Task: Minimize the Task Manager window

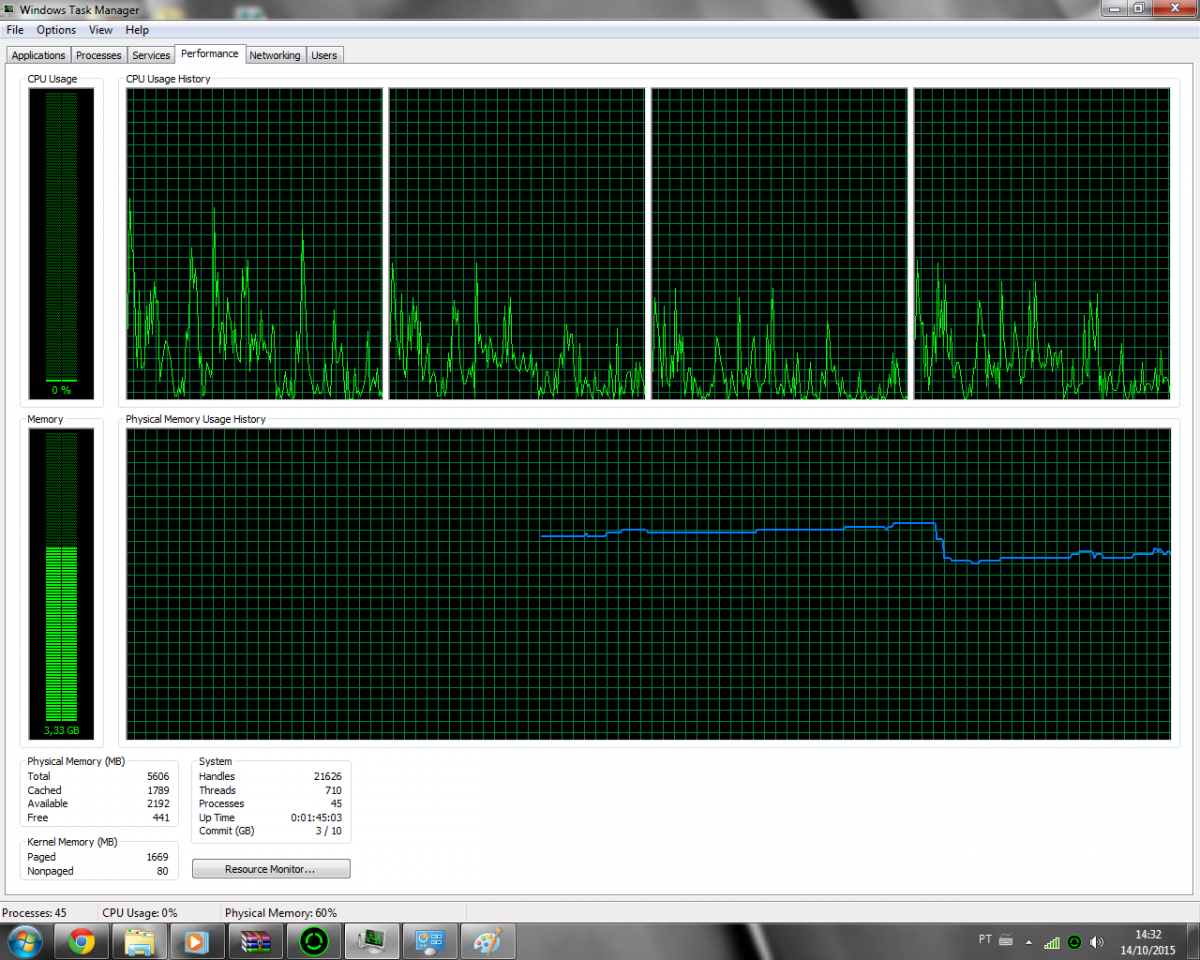Action: tap(1114, 8)
